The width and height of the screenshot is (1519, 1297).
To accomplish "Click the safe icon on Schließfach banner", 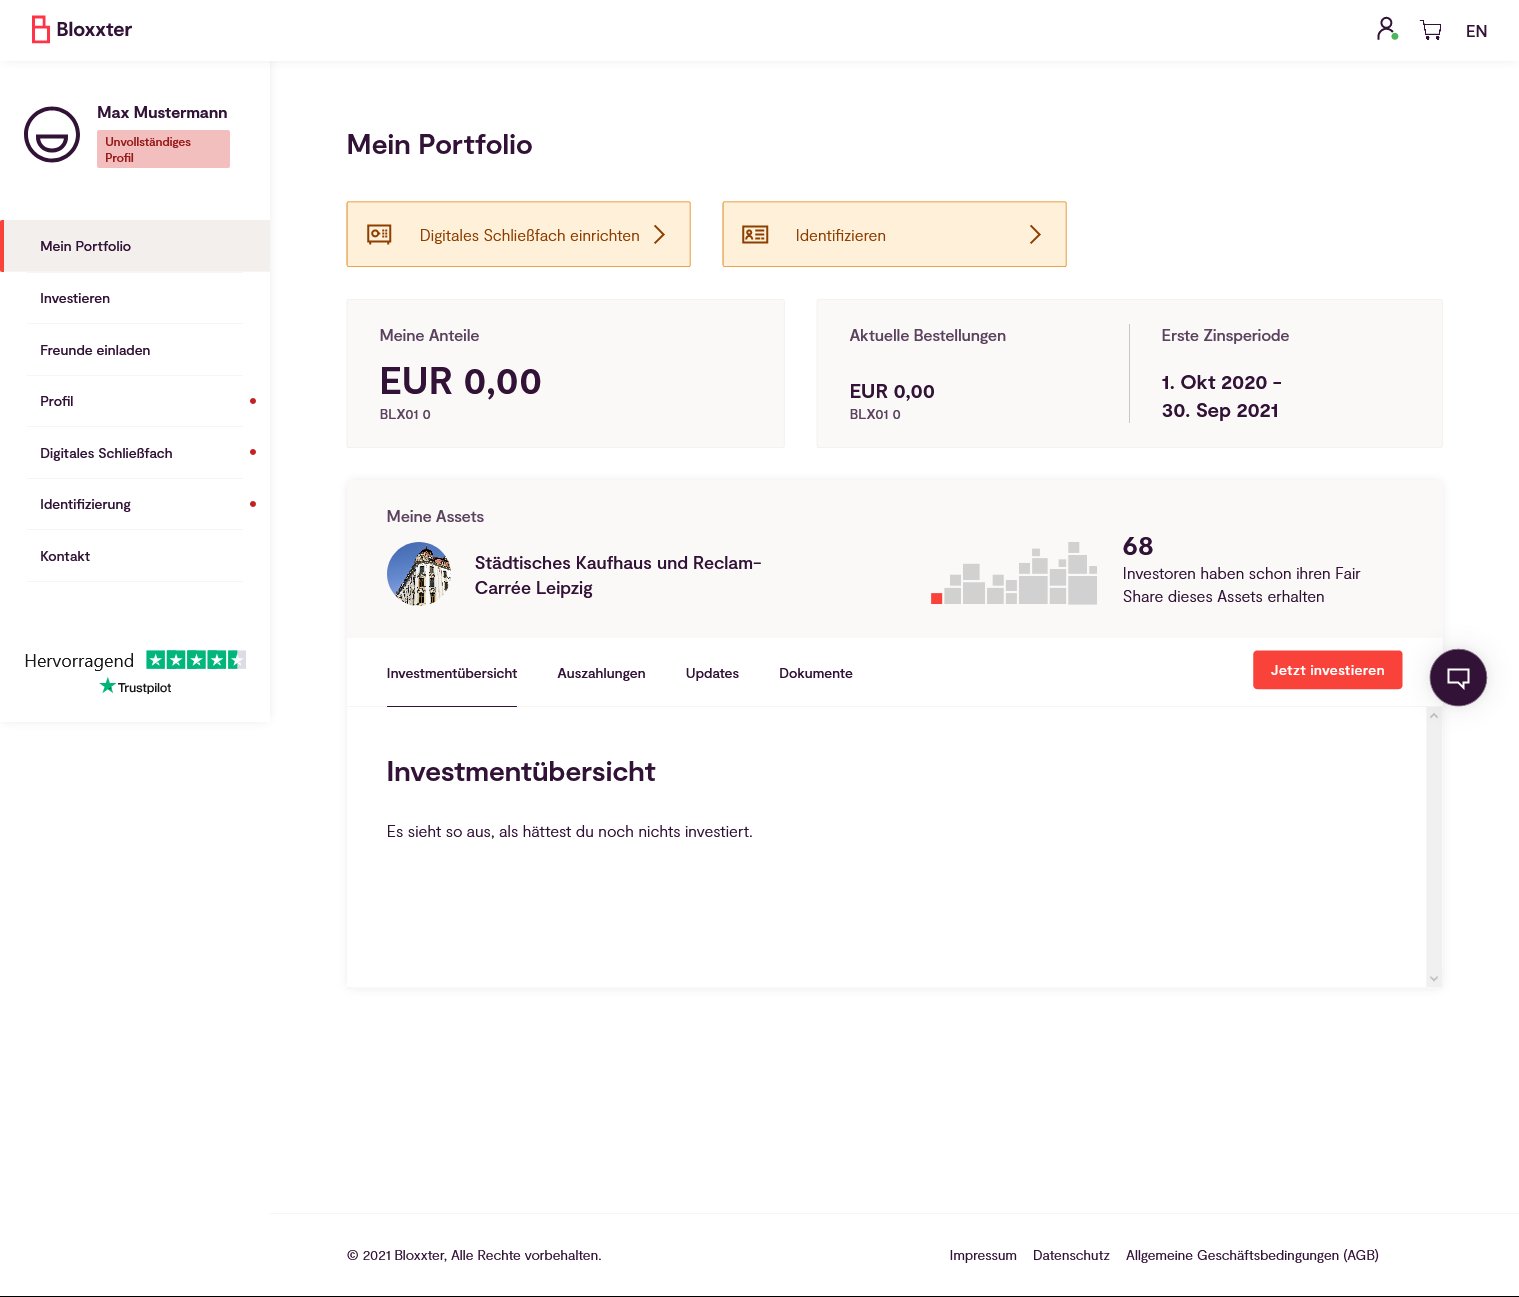I will pyautogui.click(x=379, y=235).
